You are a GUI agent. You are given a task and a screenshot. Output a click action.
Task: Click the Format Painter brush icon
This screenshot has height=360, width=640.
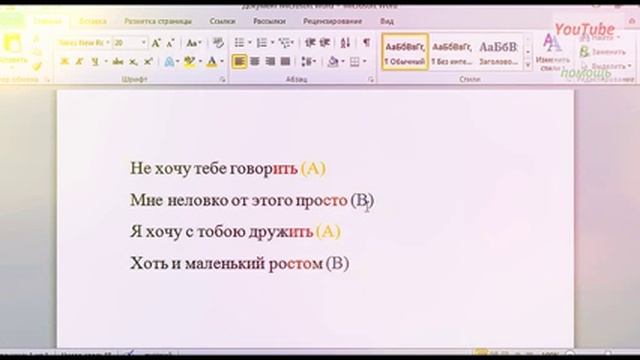(36, 66)
